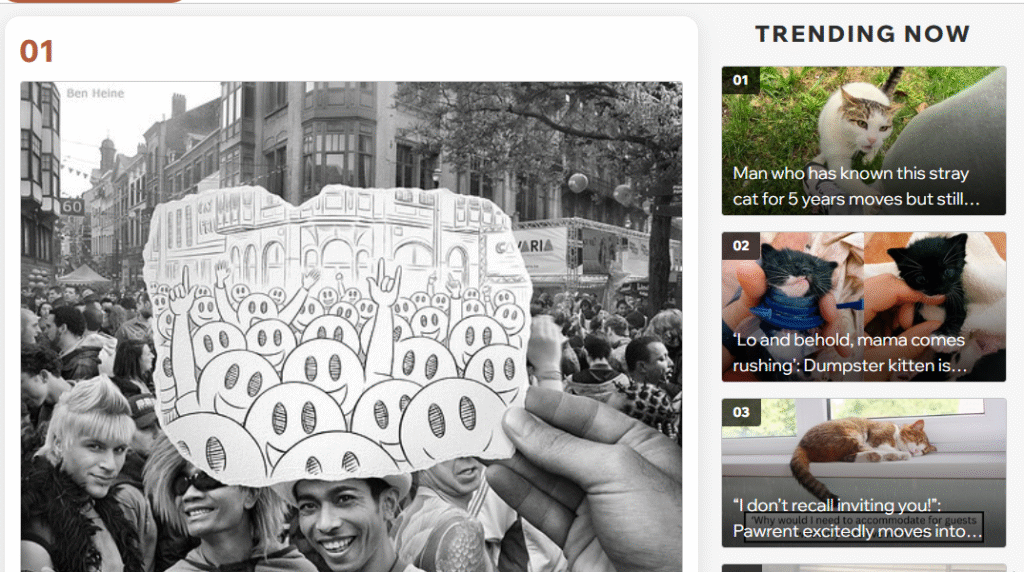Click the orange button at top left
The height and width of the screenshot is (572, 1024).
pyautogui.click(x=95, y=1)
